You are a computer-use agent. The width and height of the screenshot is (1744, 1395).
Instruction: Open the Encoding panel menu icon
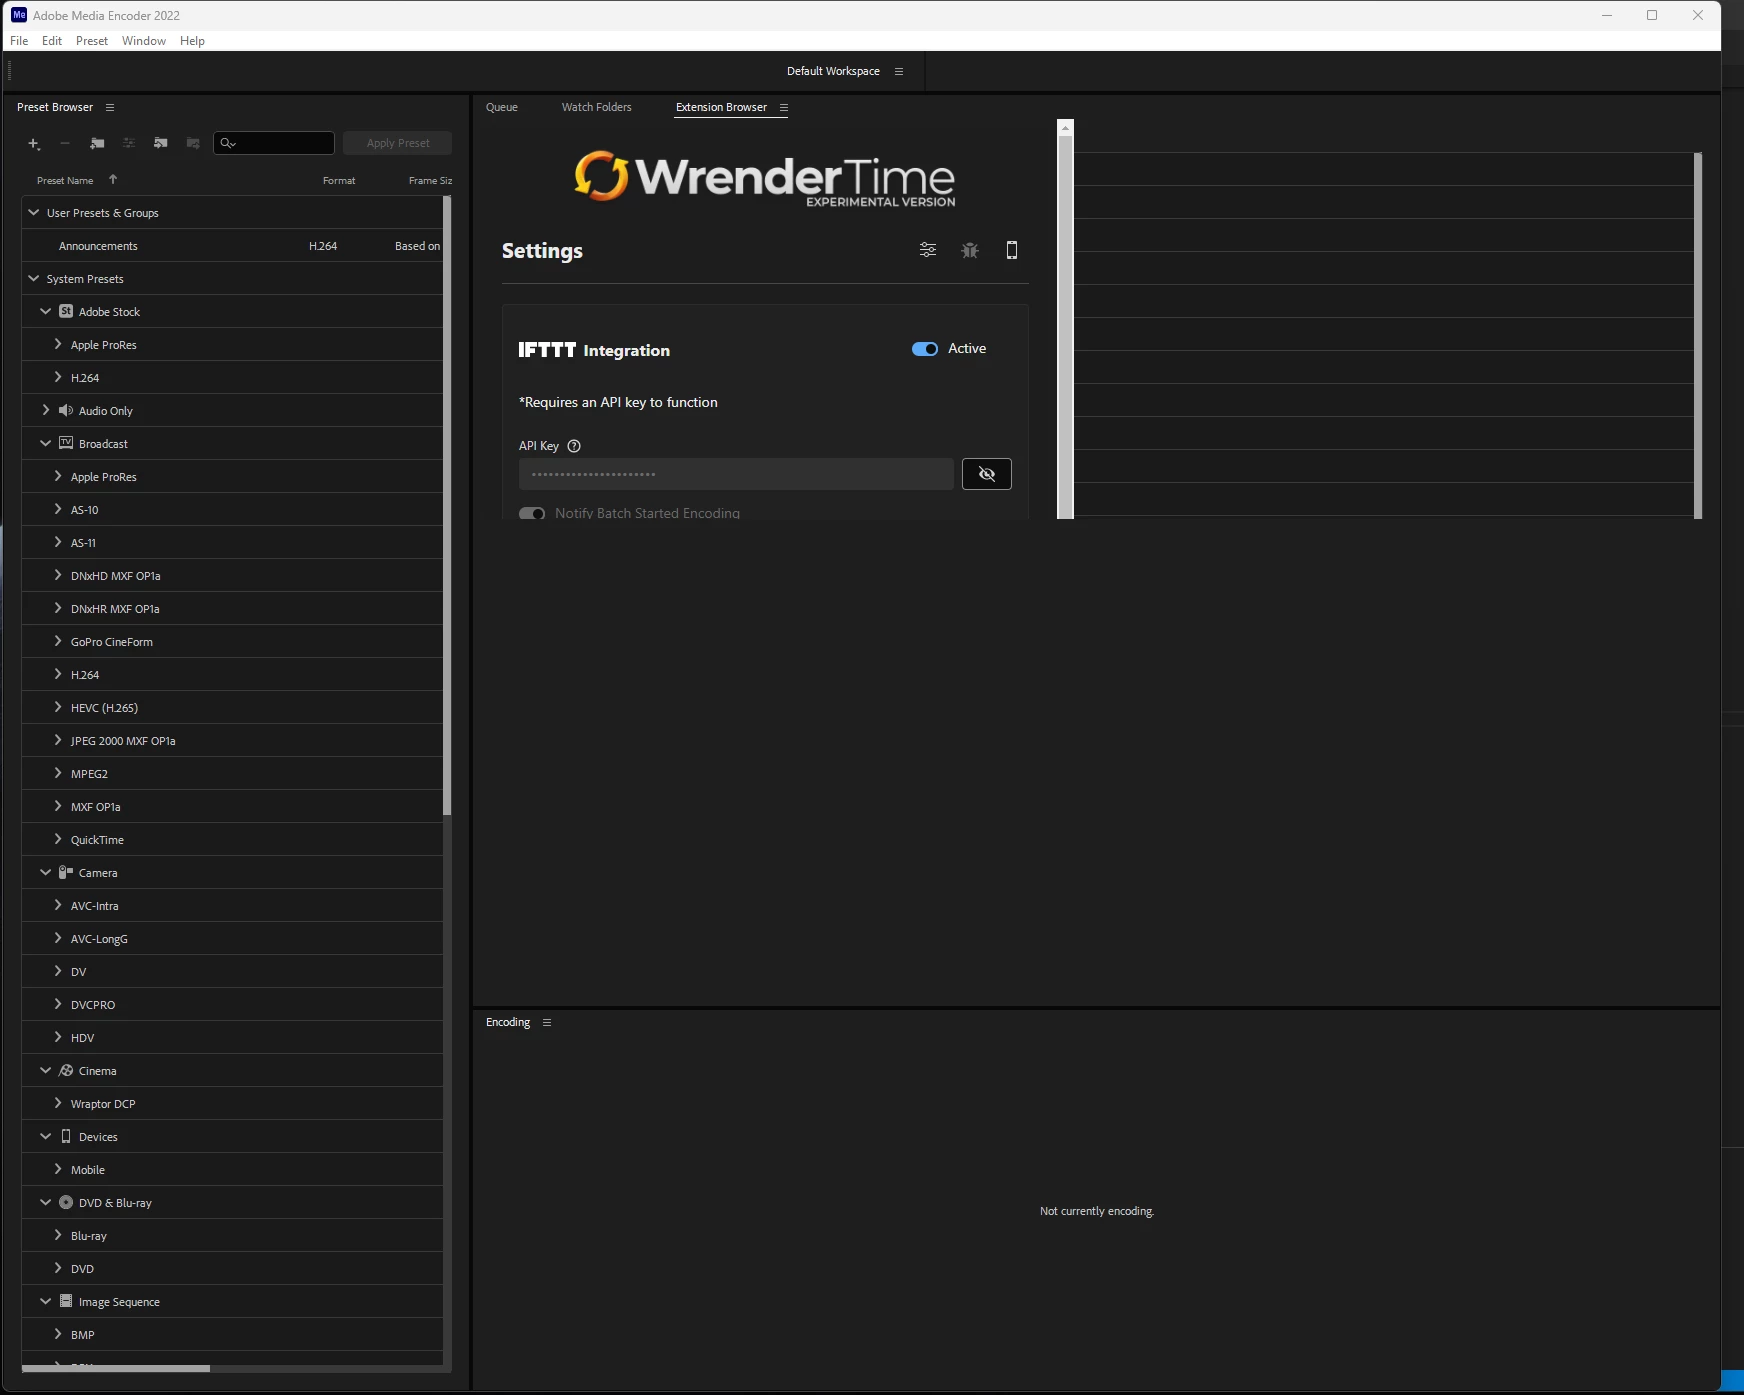[547, 1022]
